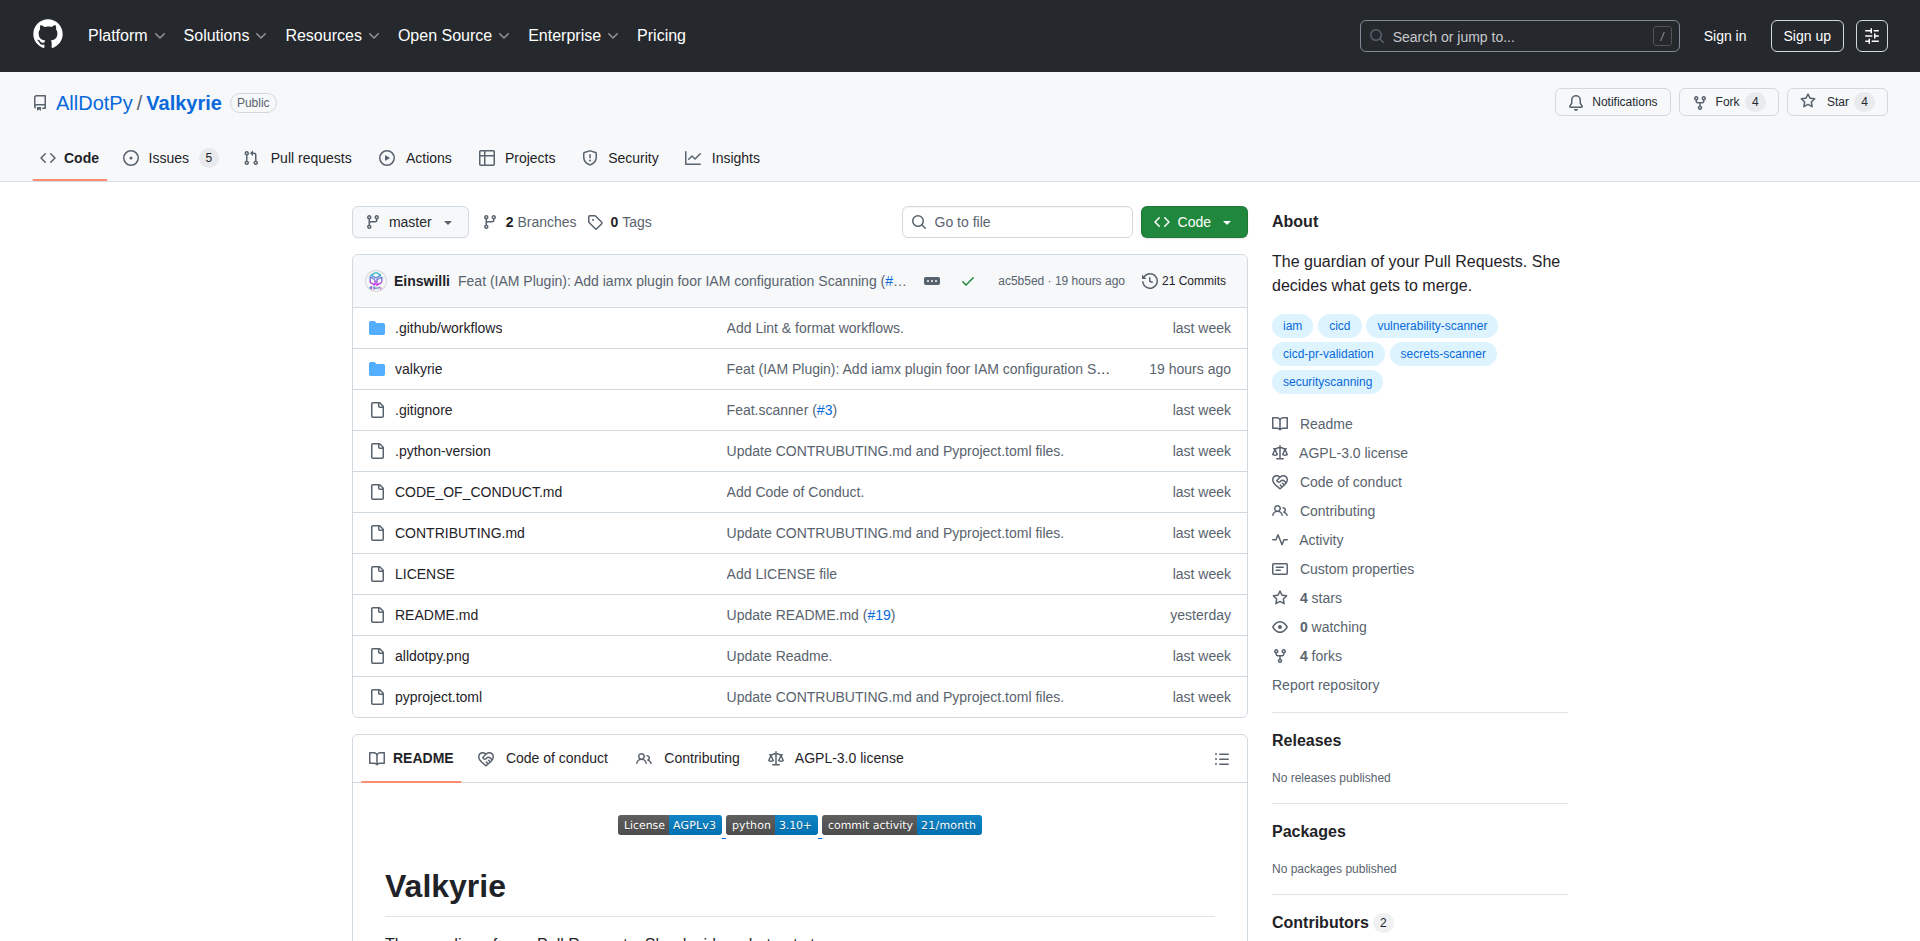Click the secrets-scanner topic tag

[1443, 354]
